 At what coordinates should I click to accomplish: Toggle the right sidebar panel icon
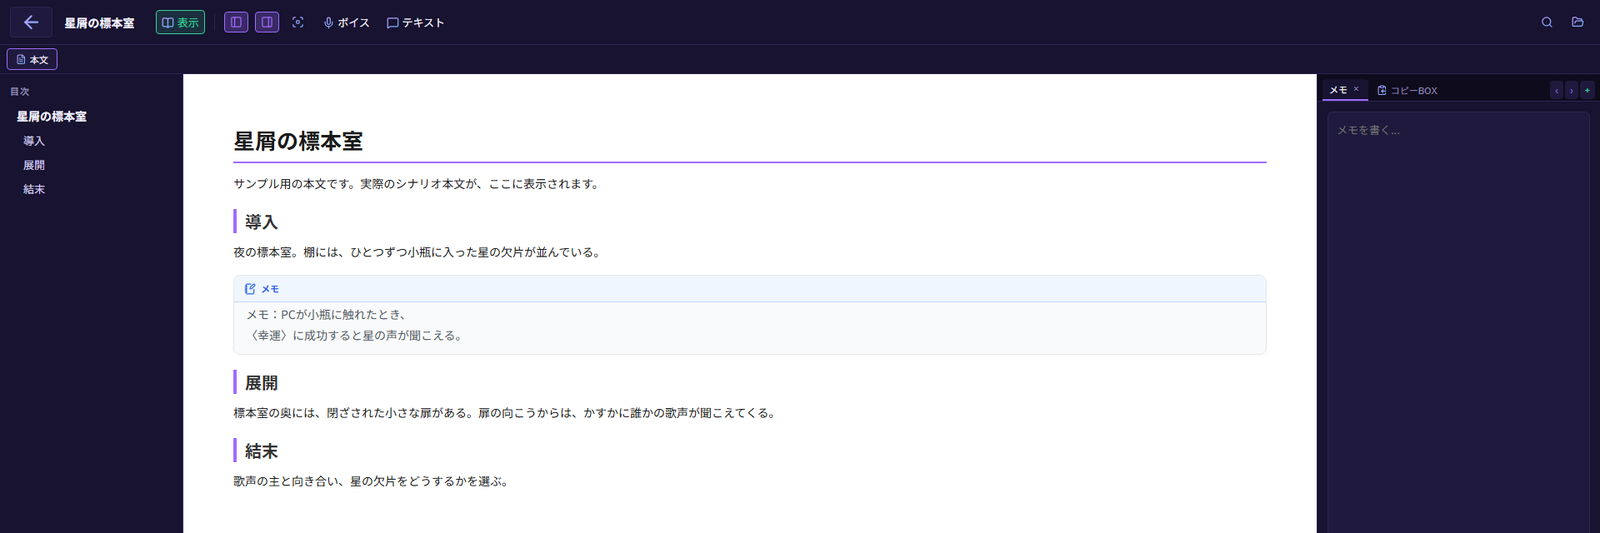point(267,22)
